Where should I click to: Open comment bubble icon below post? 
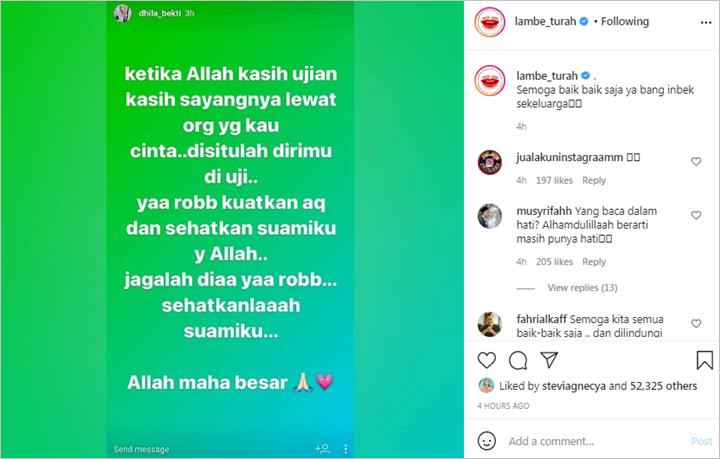pyautogui.click(x=518, y=360)
